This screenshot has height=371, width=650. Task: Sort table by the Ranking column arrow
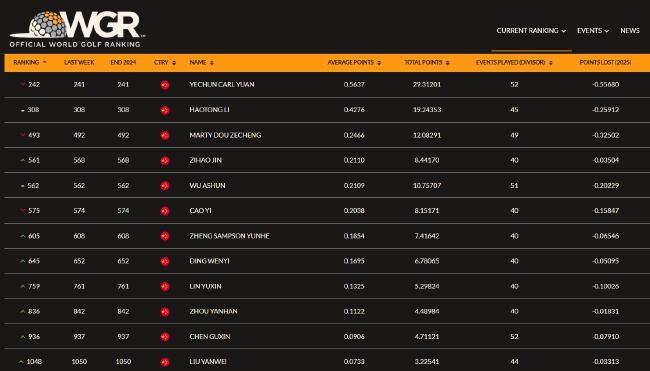44,63
